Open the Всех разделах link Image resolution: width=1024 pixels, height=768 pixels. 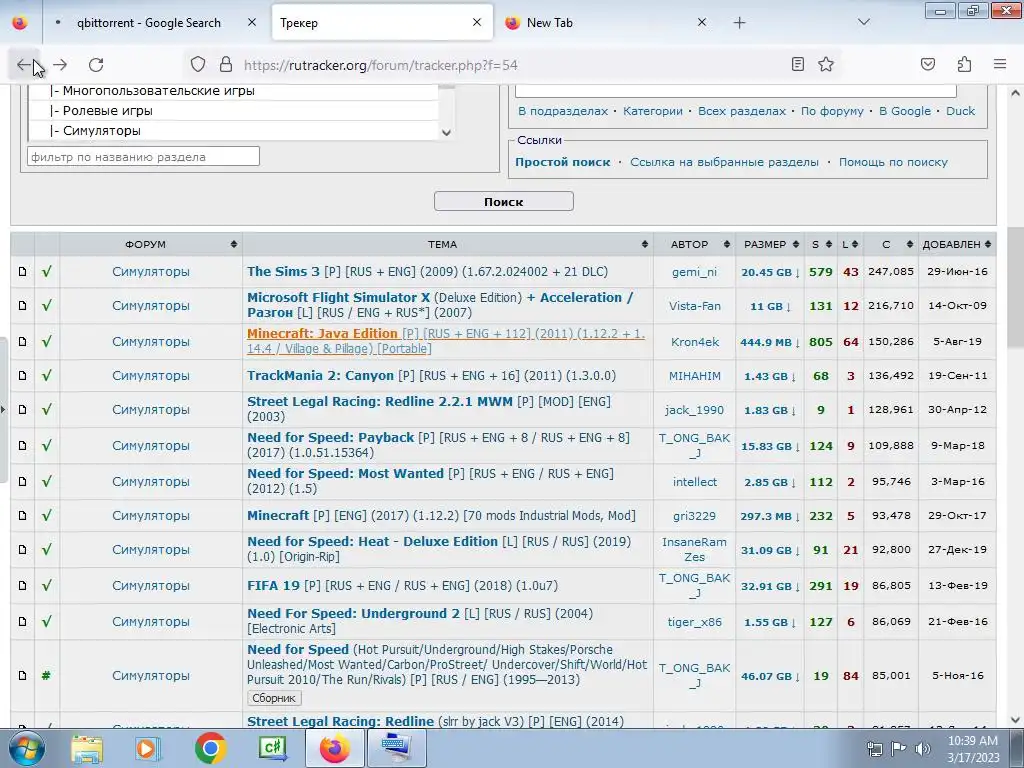click(742, 111)
